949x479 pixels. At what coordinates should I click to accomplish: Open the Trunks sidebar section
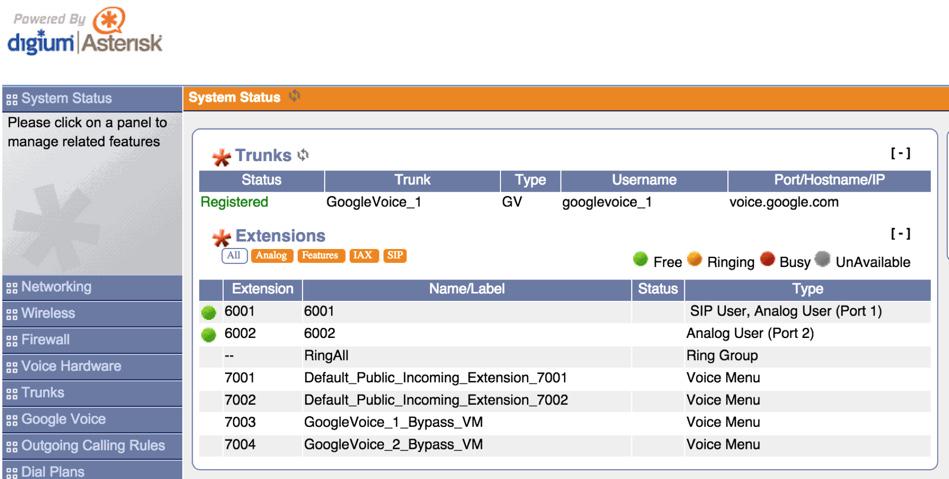pos(92,394)
